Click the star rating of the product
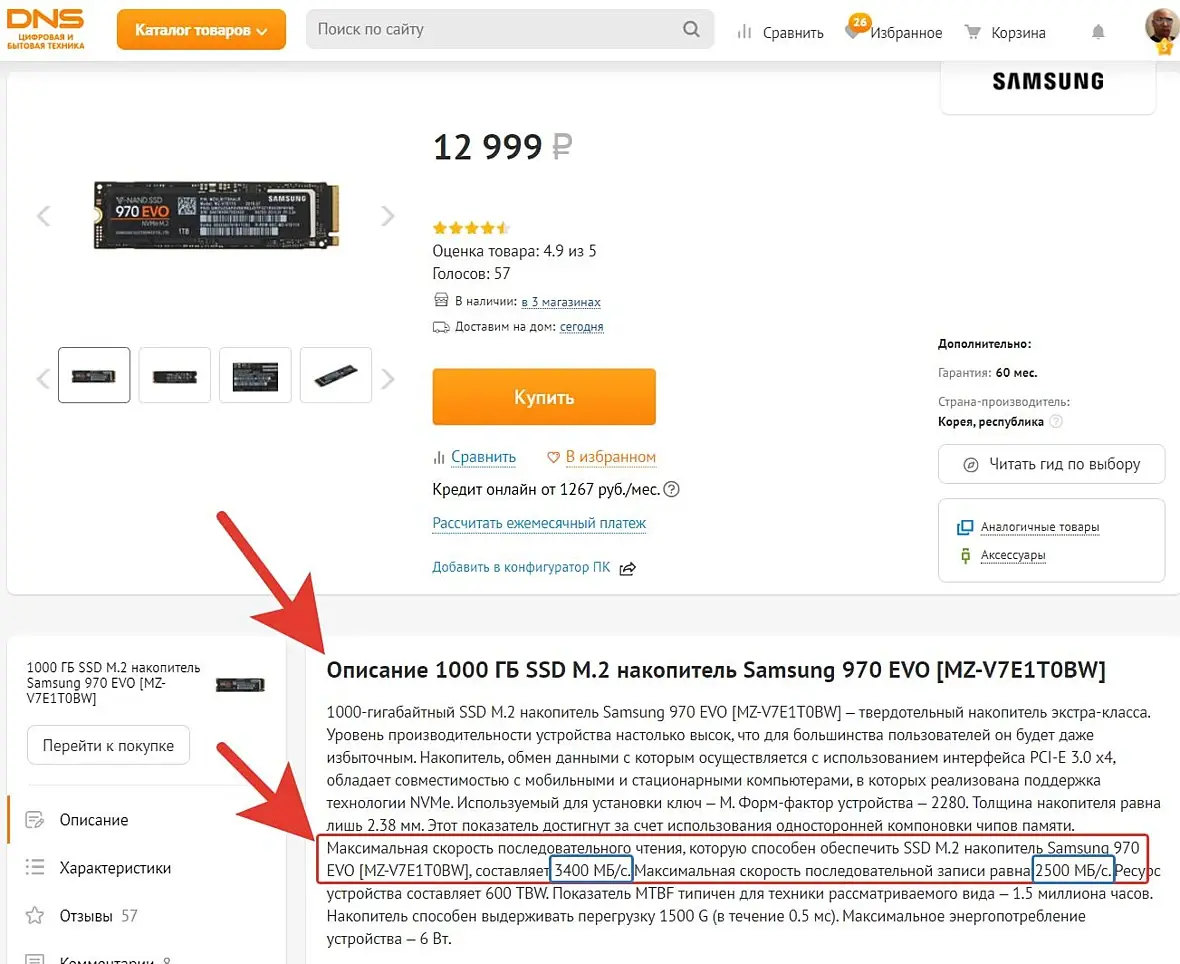1180x964 pixels. [x=471, y=227]
